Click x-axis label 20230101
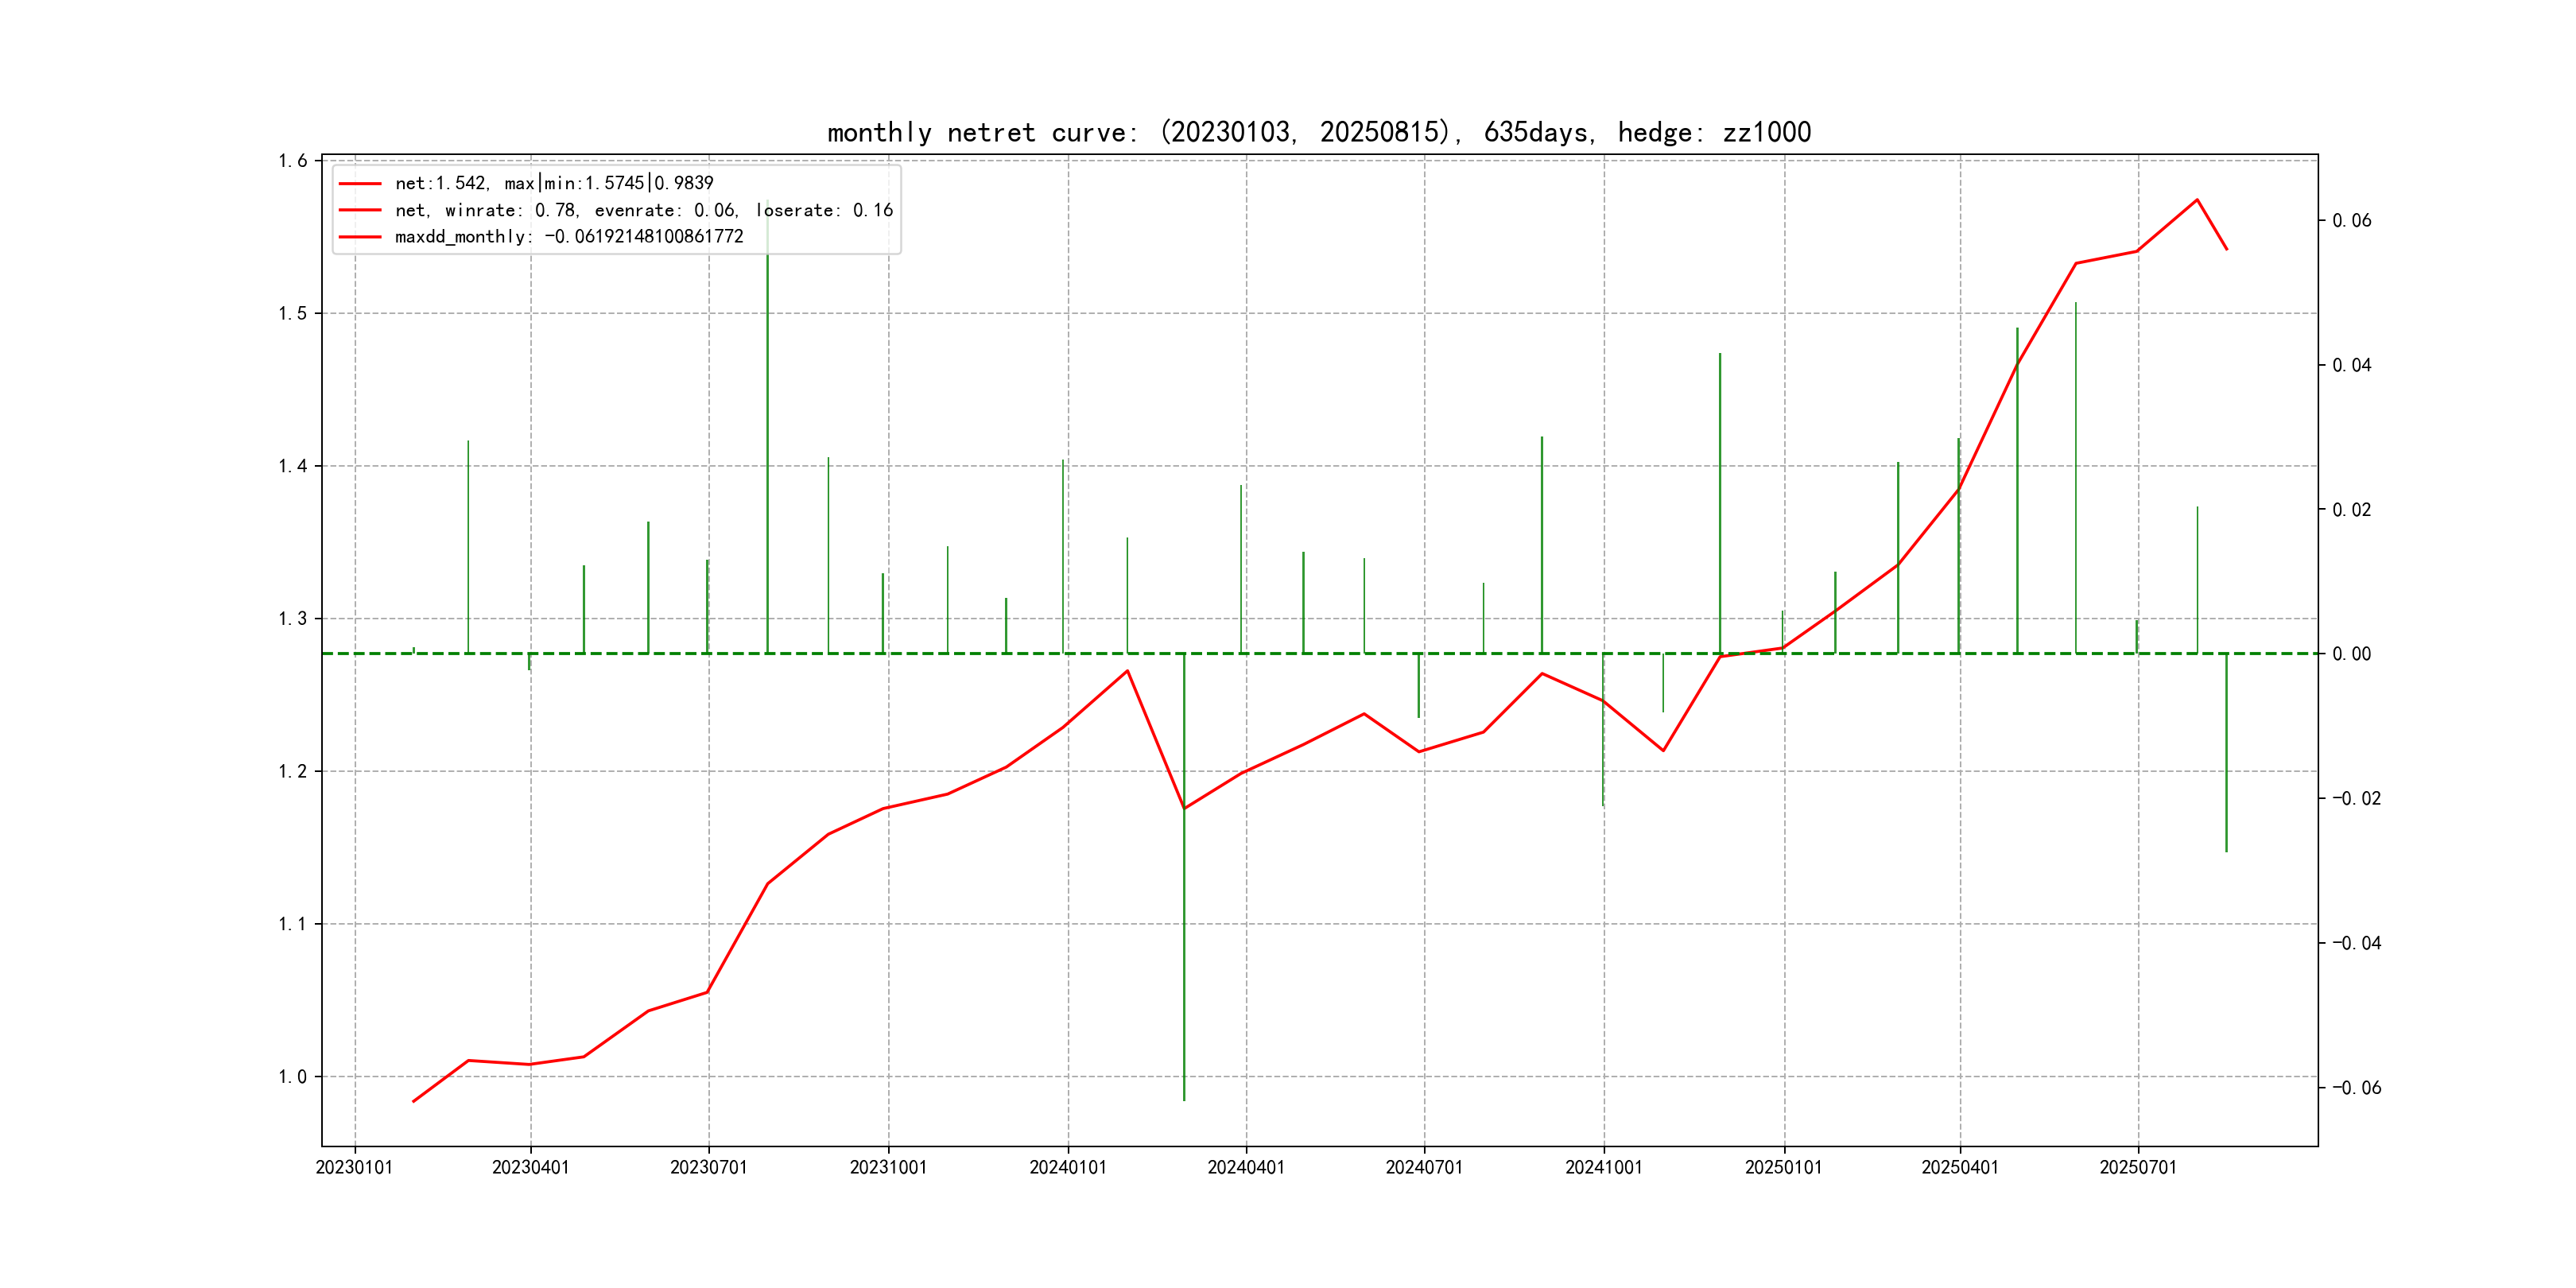This screenshot has width=2576, height=1288. click(354, 1167)
